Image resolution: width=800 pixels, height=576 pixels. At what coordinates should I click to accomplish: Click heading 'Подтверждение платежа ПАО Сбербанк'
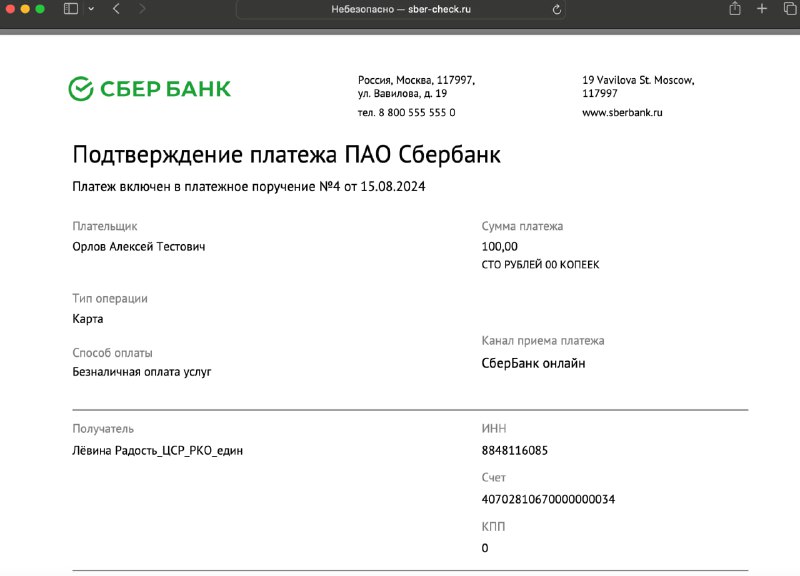pos(286,155)
